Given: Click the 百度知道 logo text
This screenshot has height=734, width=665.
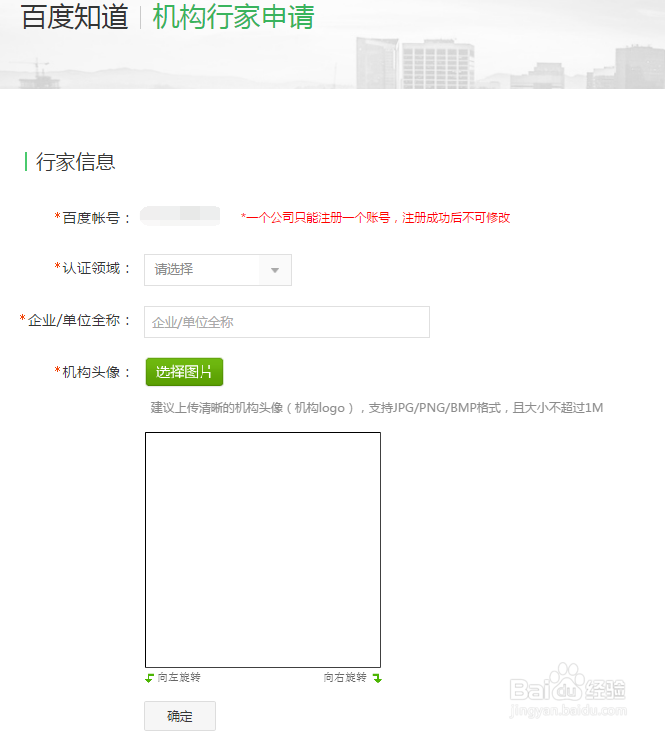Looking at the screenshot, I should click(x=74, y=17).
